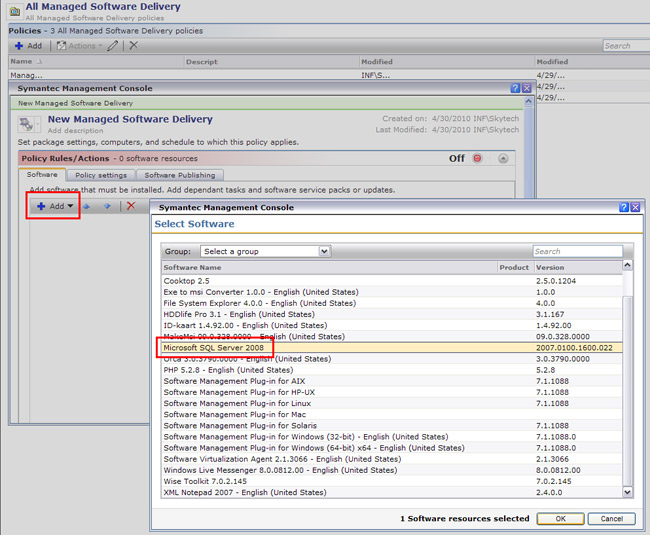650x535 pixels.
Task: Select HDDlife Pro 3.1 row
Action: (x=392, y=314)
